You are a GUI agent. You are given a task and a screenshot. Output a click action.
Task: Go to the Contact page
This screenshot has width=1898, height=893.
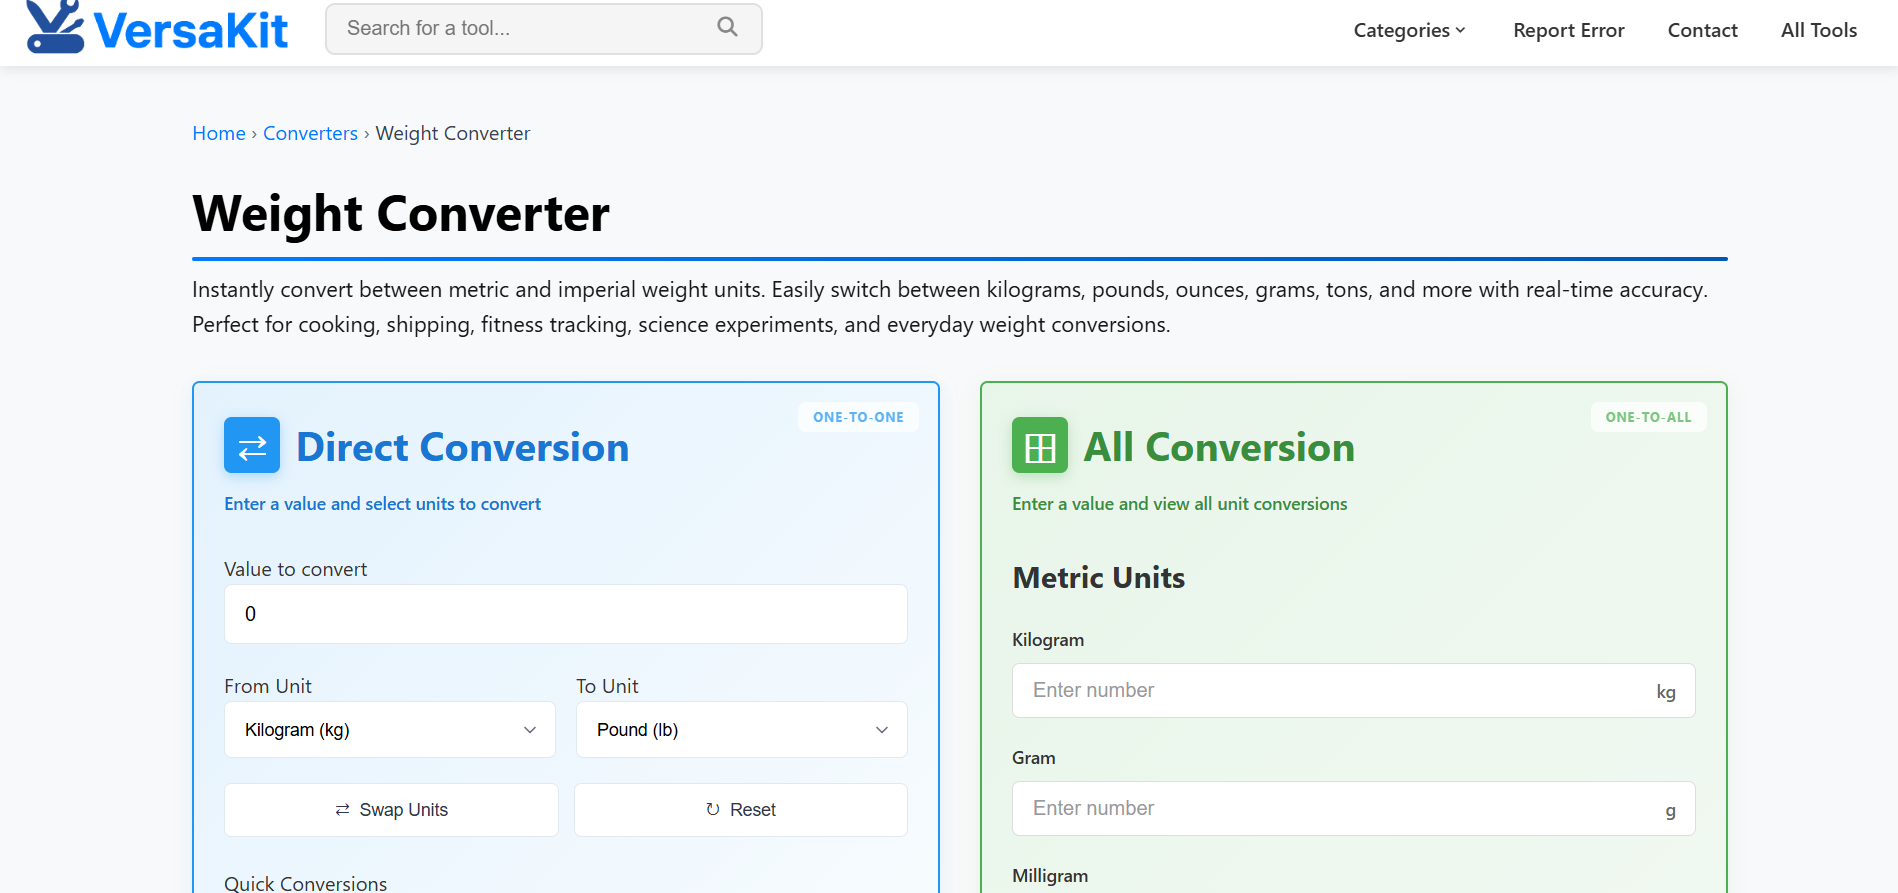coord(1703,30)
